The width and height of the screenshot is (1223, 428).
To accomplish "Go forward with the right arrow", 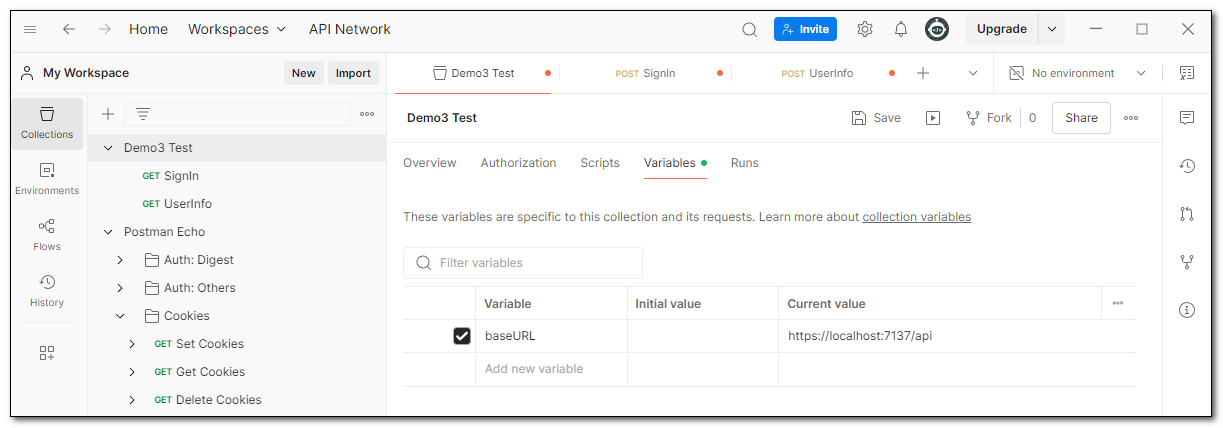I will coord(103,29).
